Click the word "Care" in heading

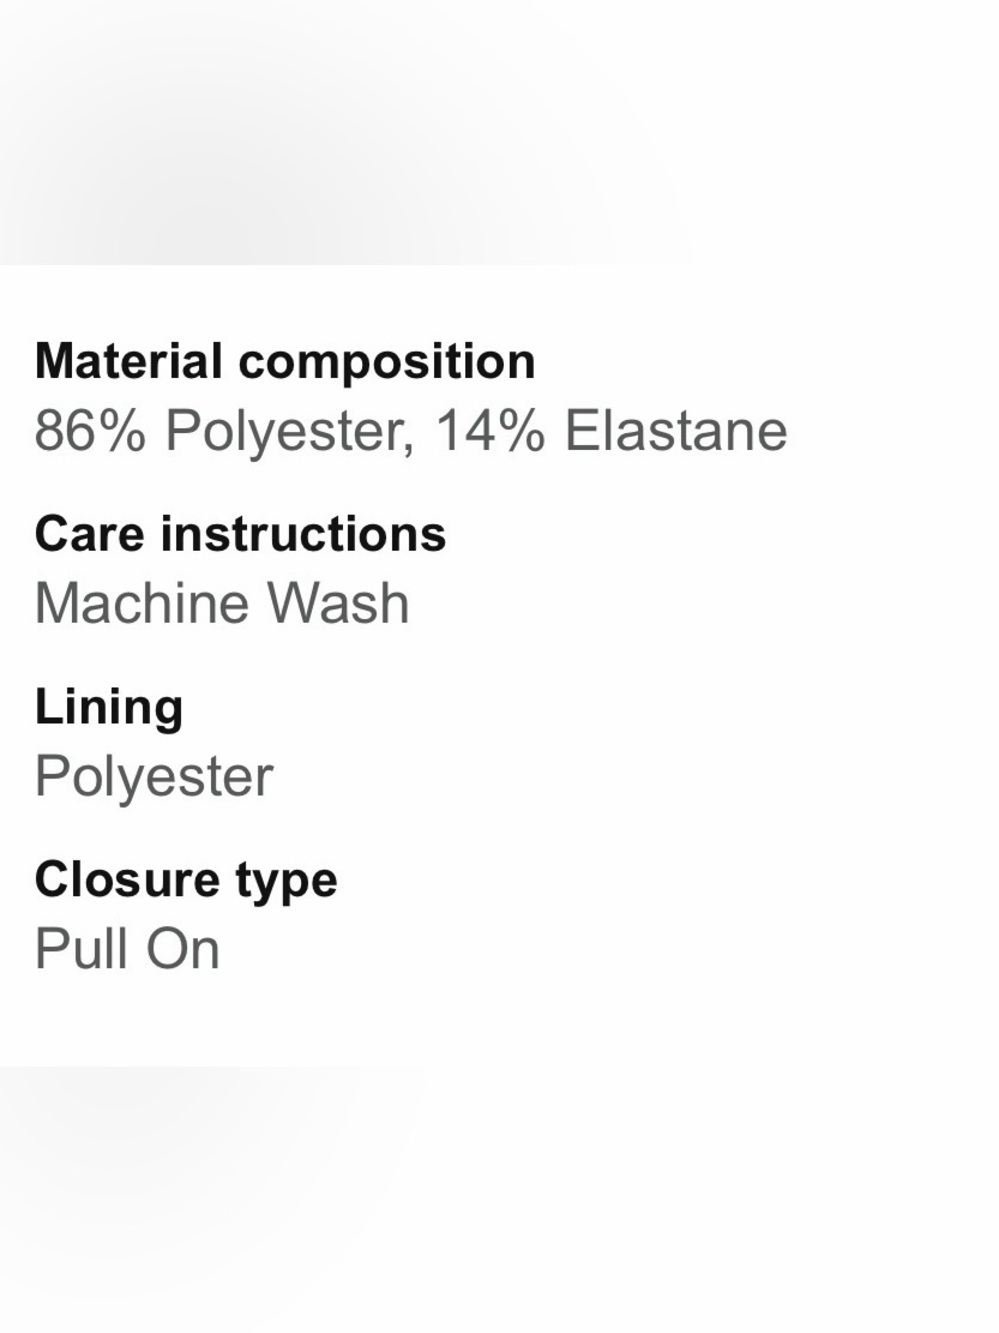90,534
